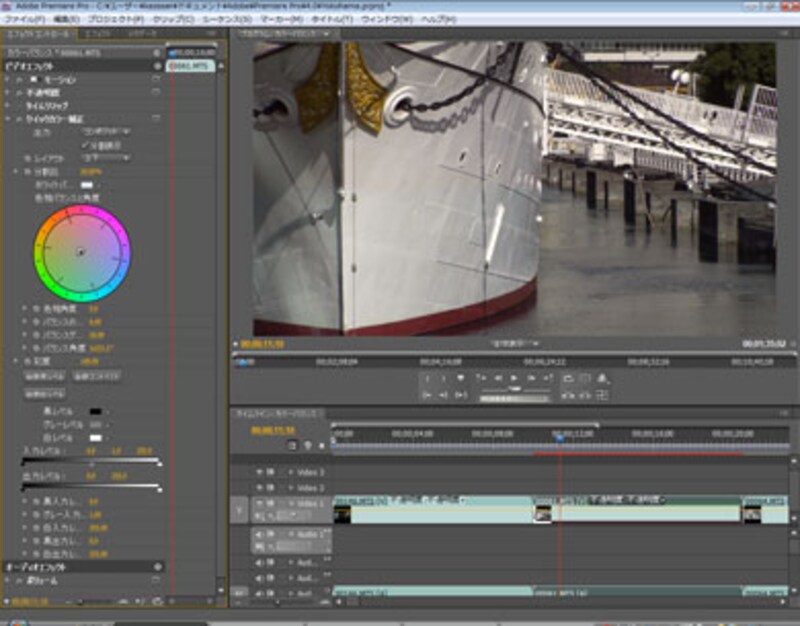
Task: Open the Output (出力) dropdown in color correction
Action: 104,131
